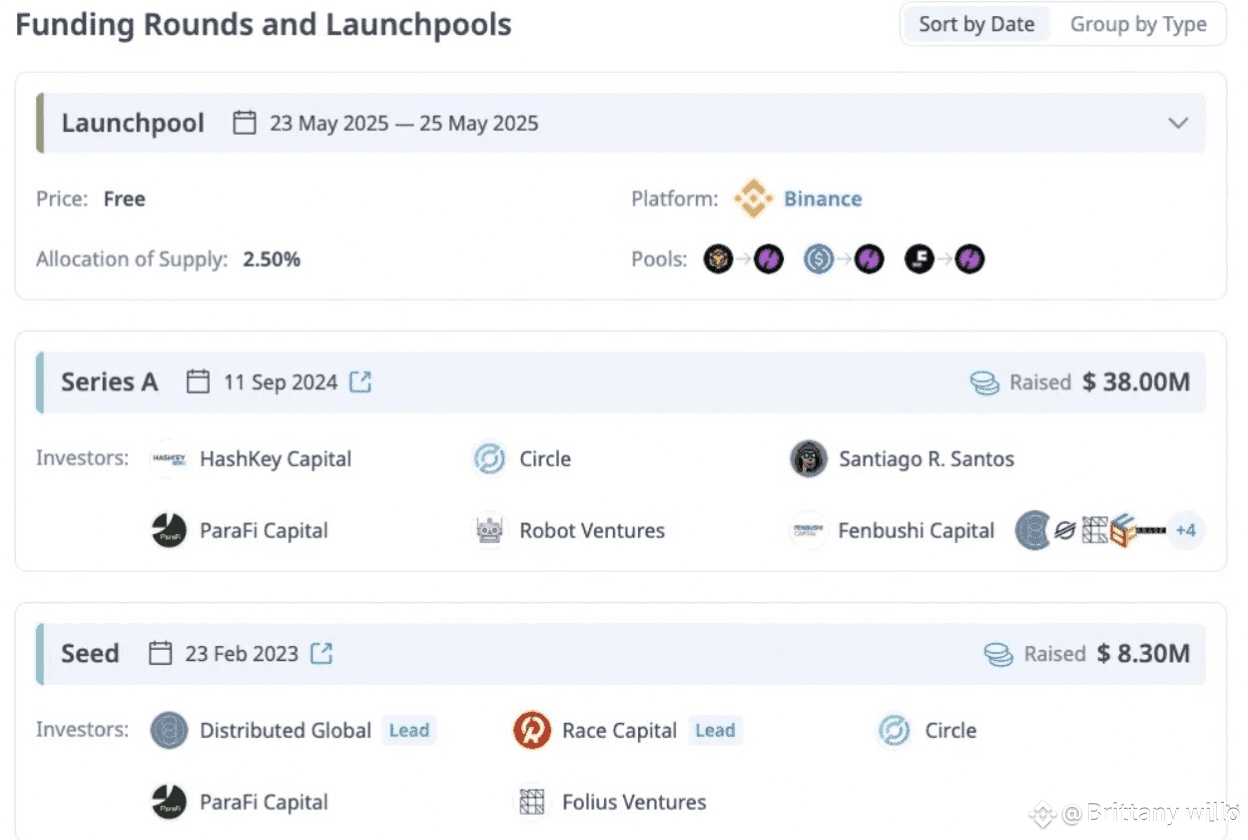1248x840 pixels.
Task: Click the Series A calendar icon
Action: (x=198, y=382)
